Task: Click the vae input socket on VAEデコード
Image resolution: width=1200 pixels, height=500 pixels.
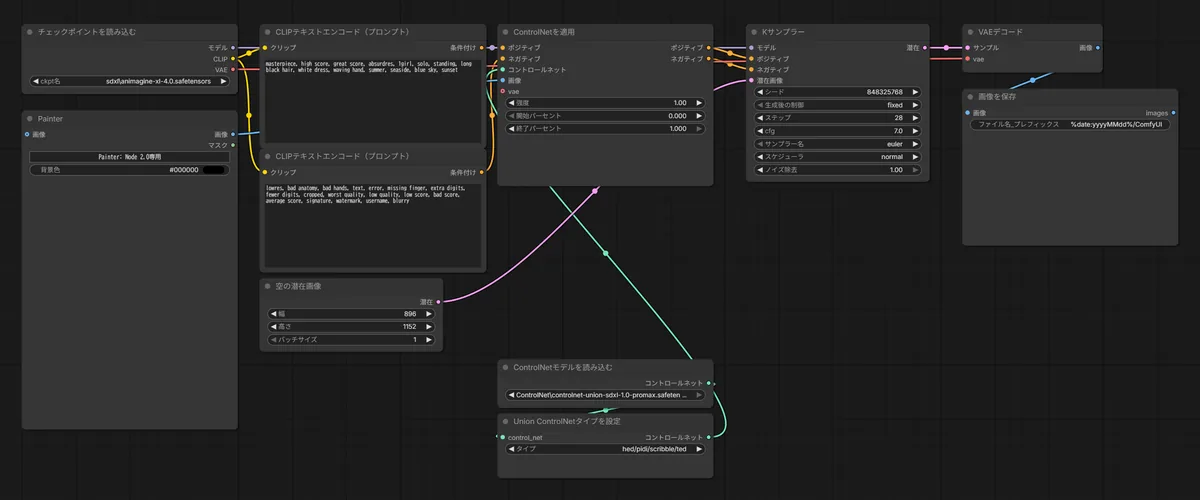Action: 968,59
